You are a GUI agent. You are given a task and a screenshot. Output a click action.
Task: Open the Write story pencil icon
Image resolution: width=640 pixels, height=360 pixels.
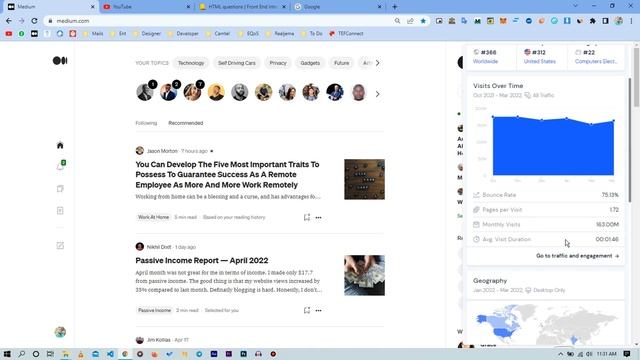coord(60,245)
